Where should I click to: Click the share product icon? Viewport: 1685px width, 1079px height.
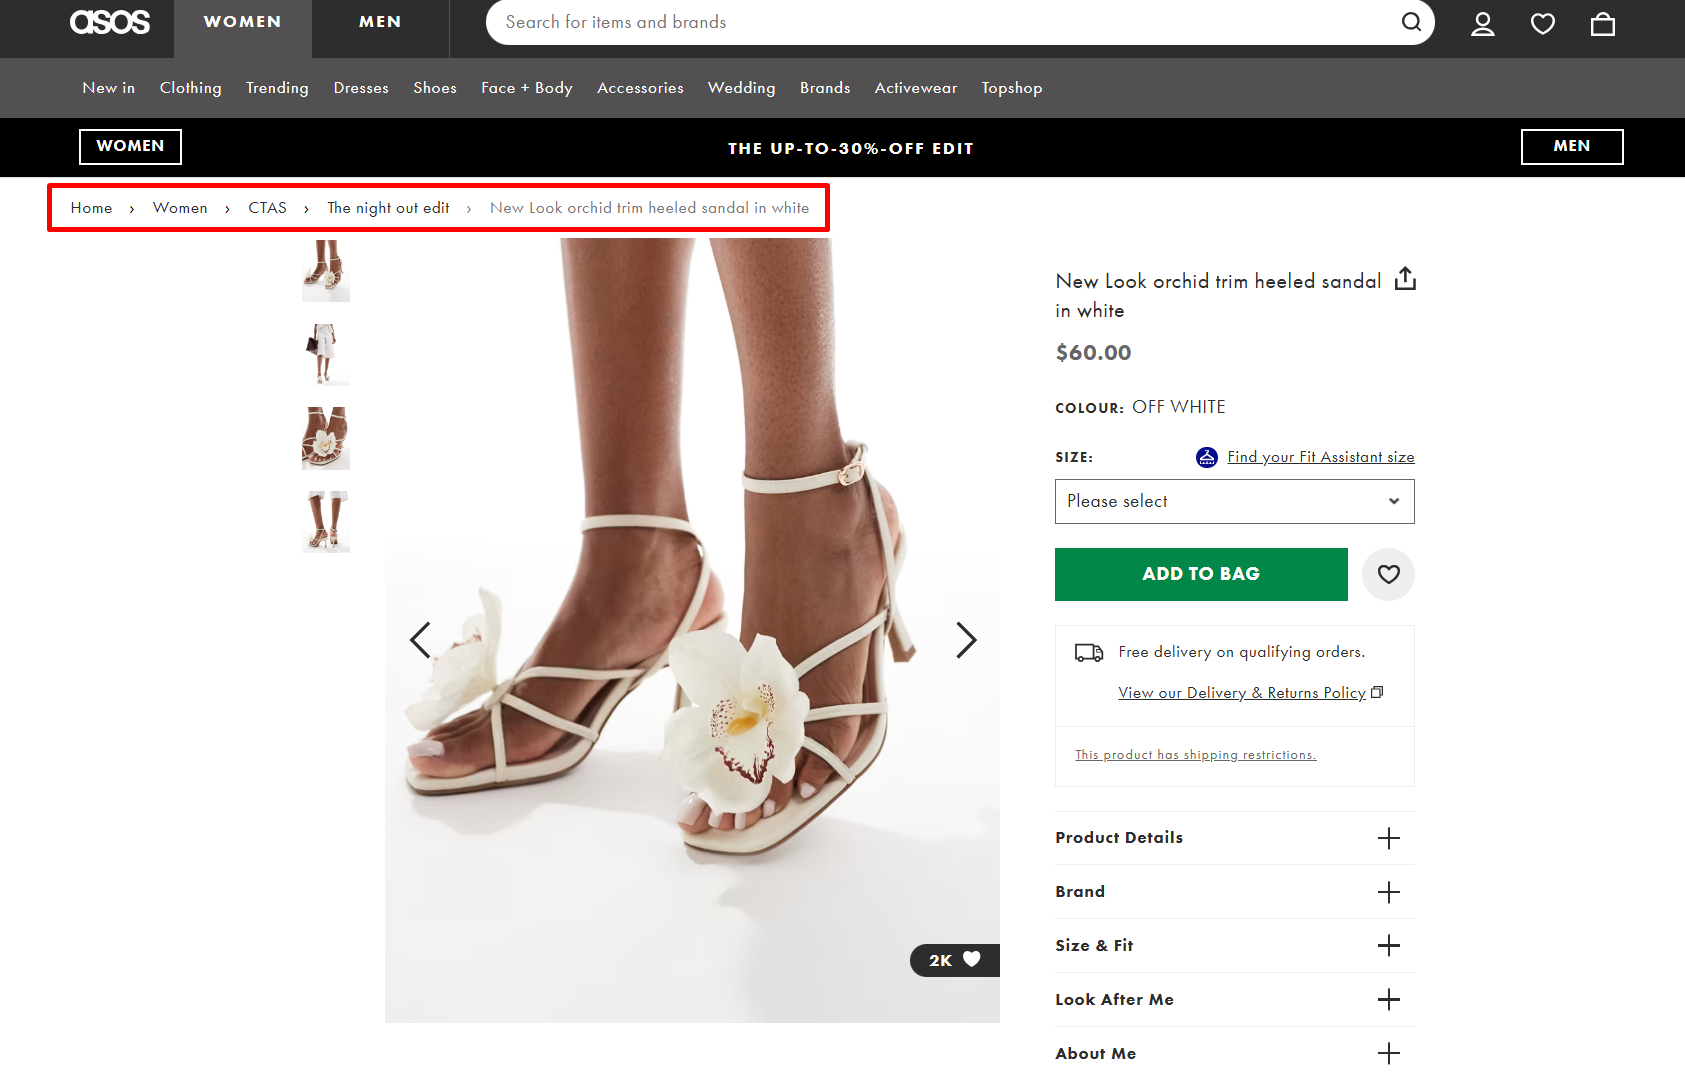point(1405,279)
